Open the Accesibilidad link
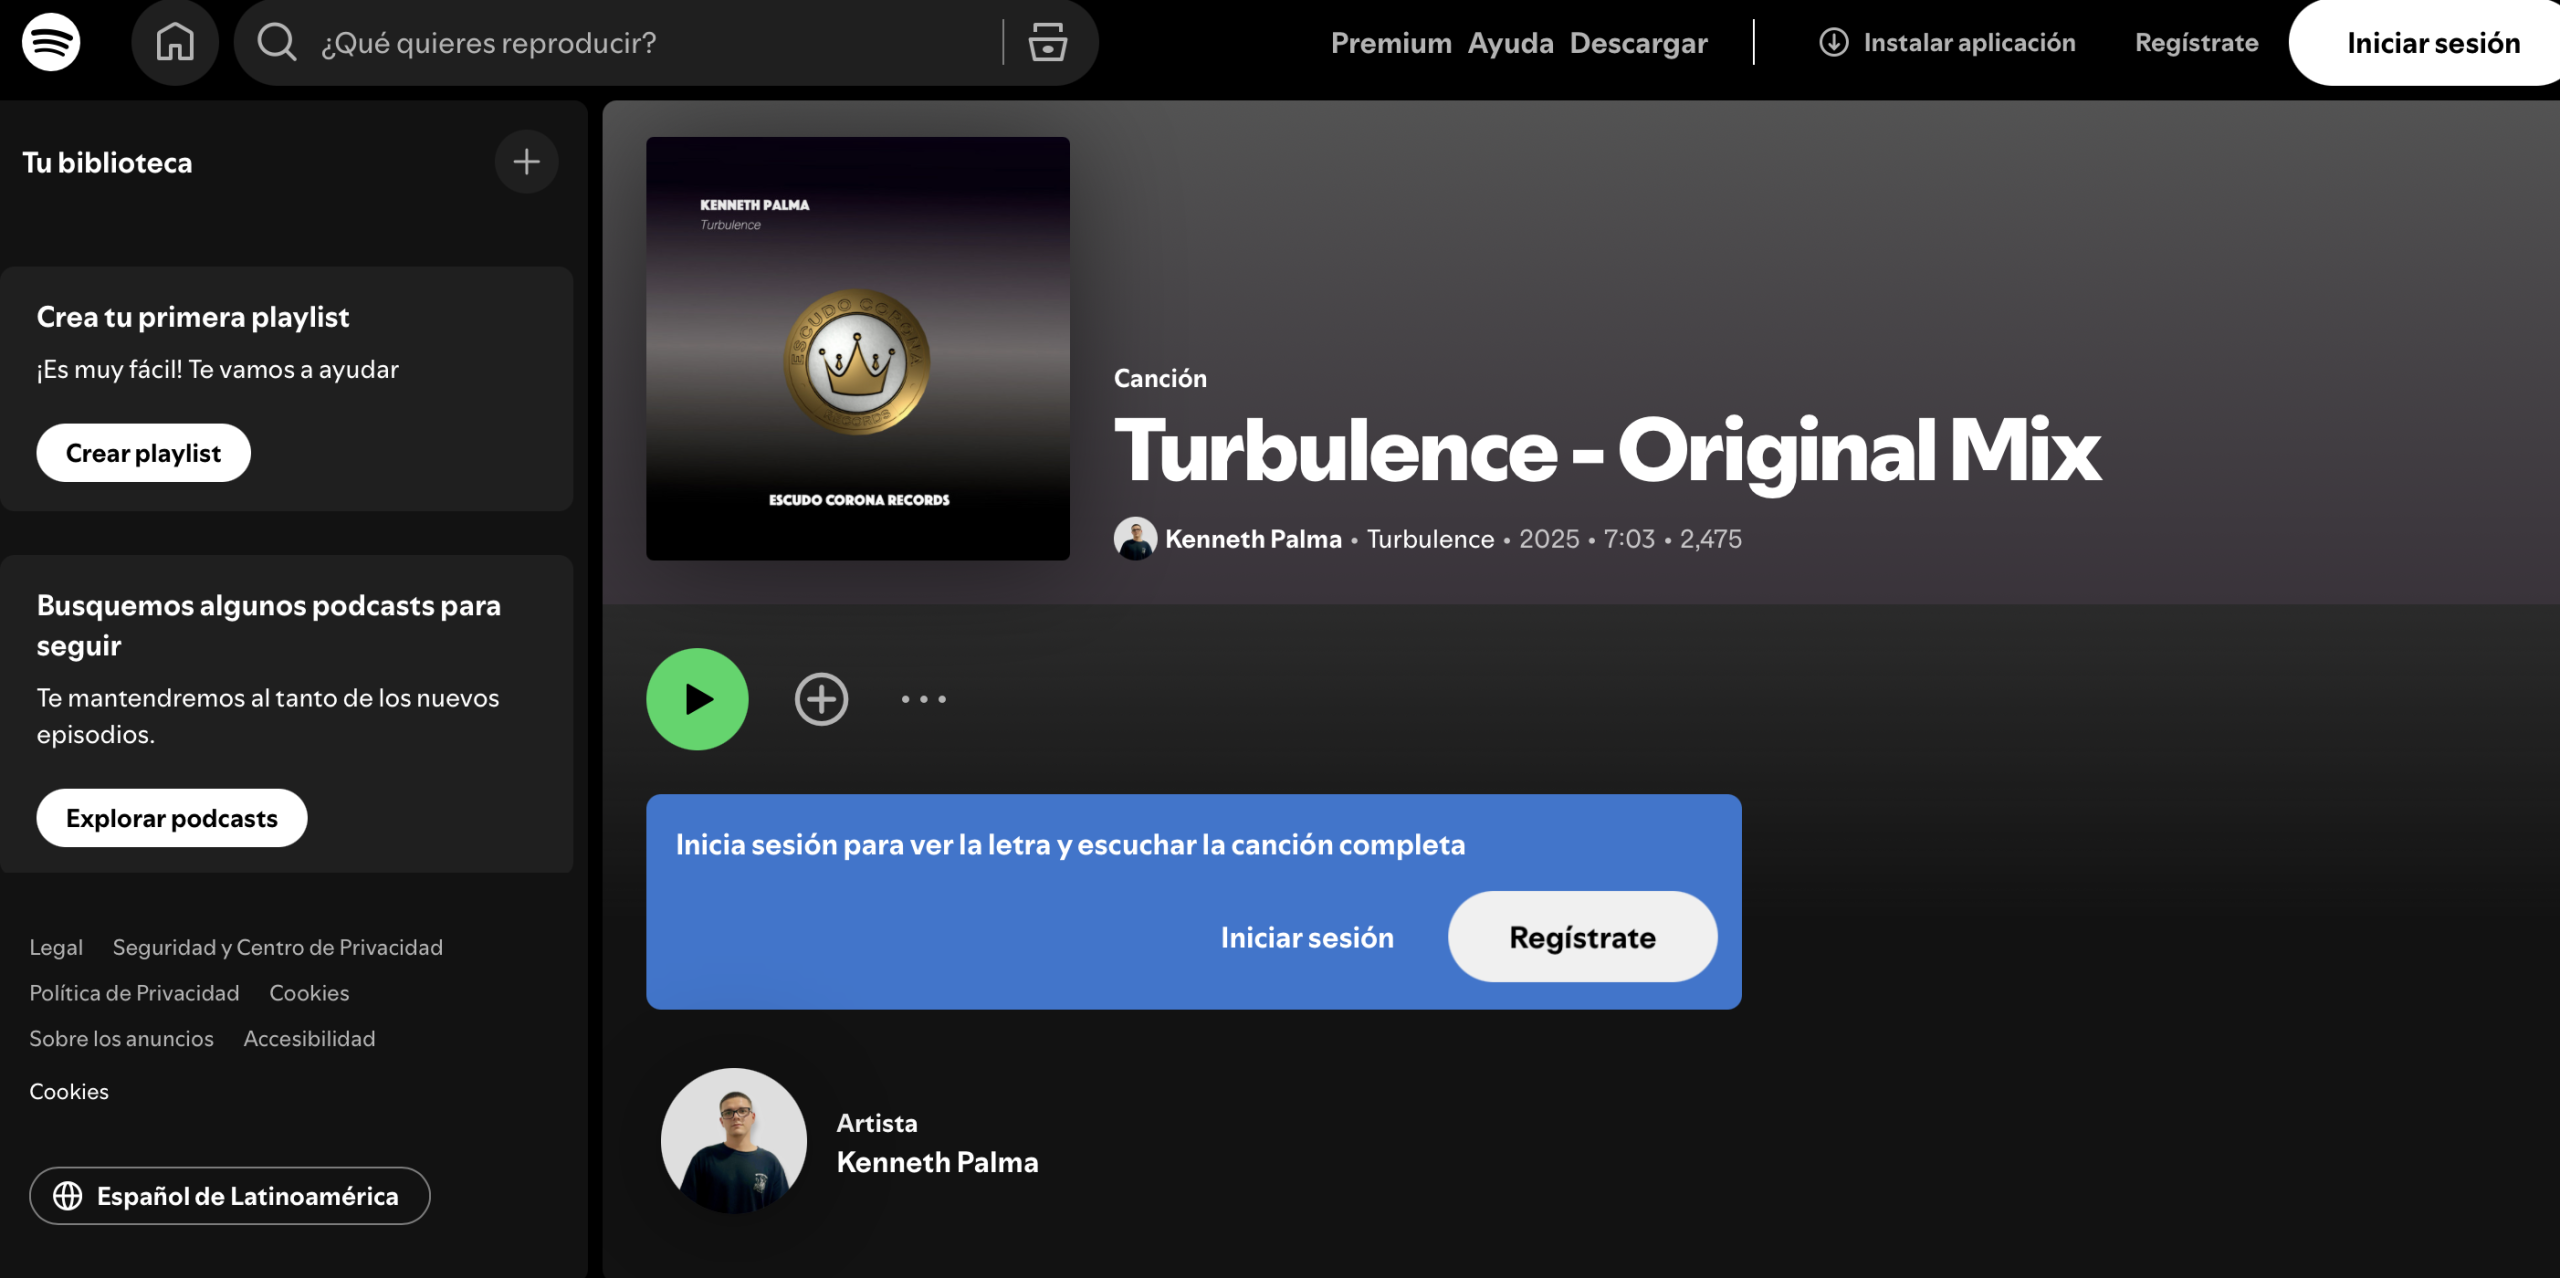Screen dimensions: 2560x1278 pyautogui.click(x=309, y=1039)
